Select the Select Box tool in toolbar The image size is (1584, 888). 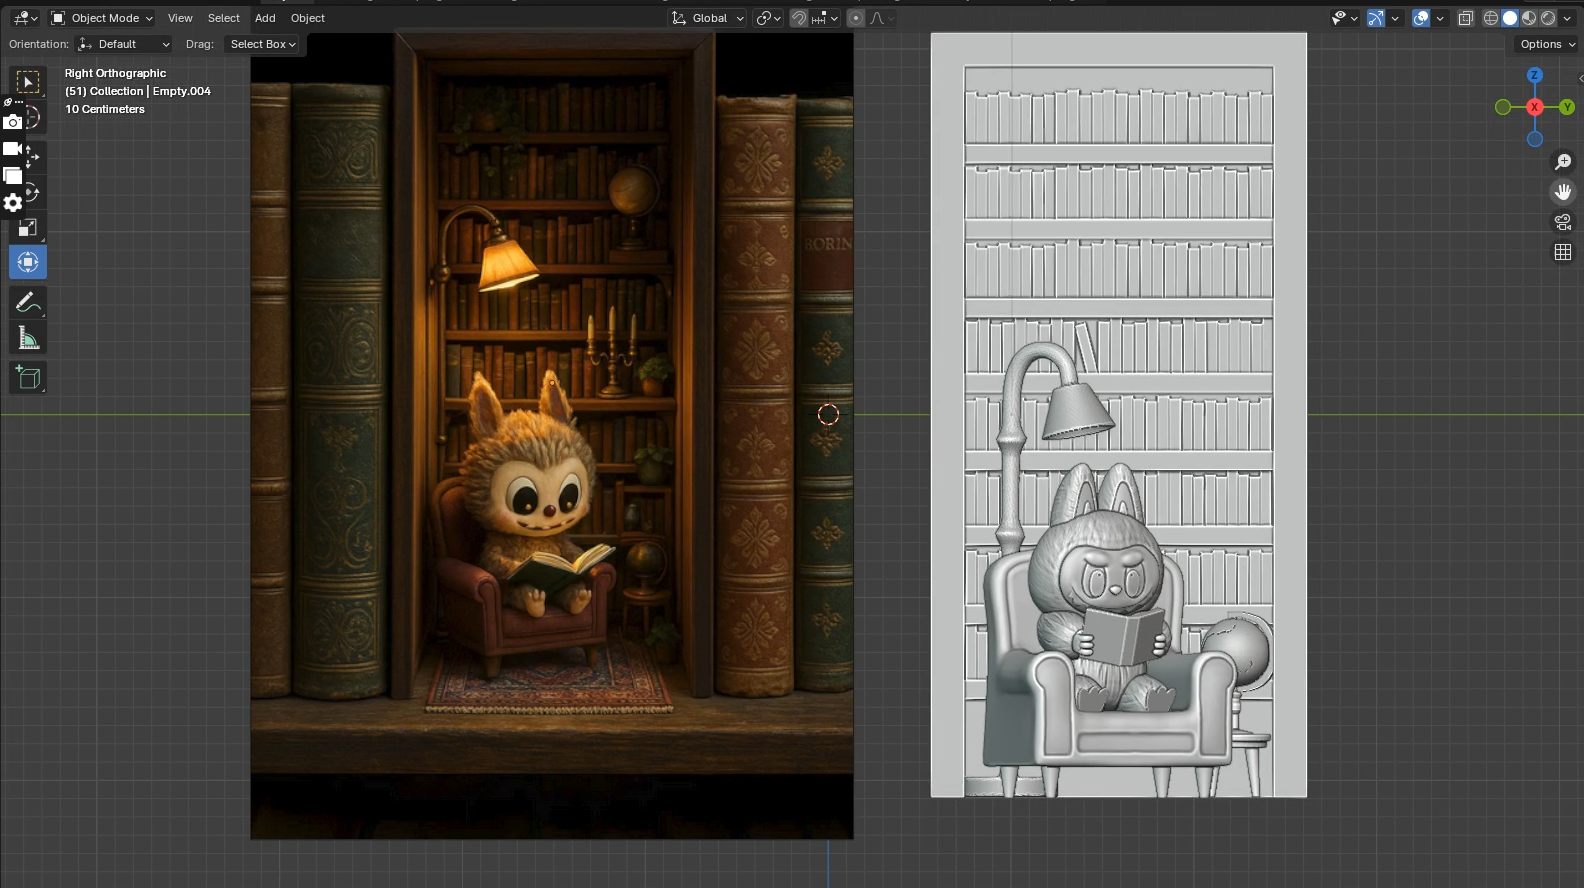pos(27,82)
